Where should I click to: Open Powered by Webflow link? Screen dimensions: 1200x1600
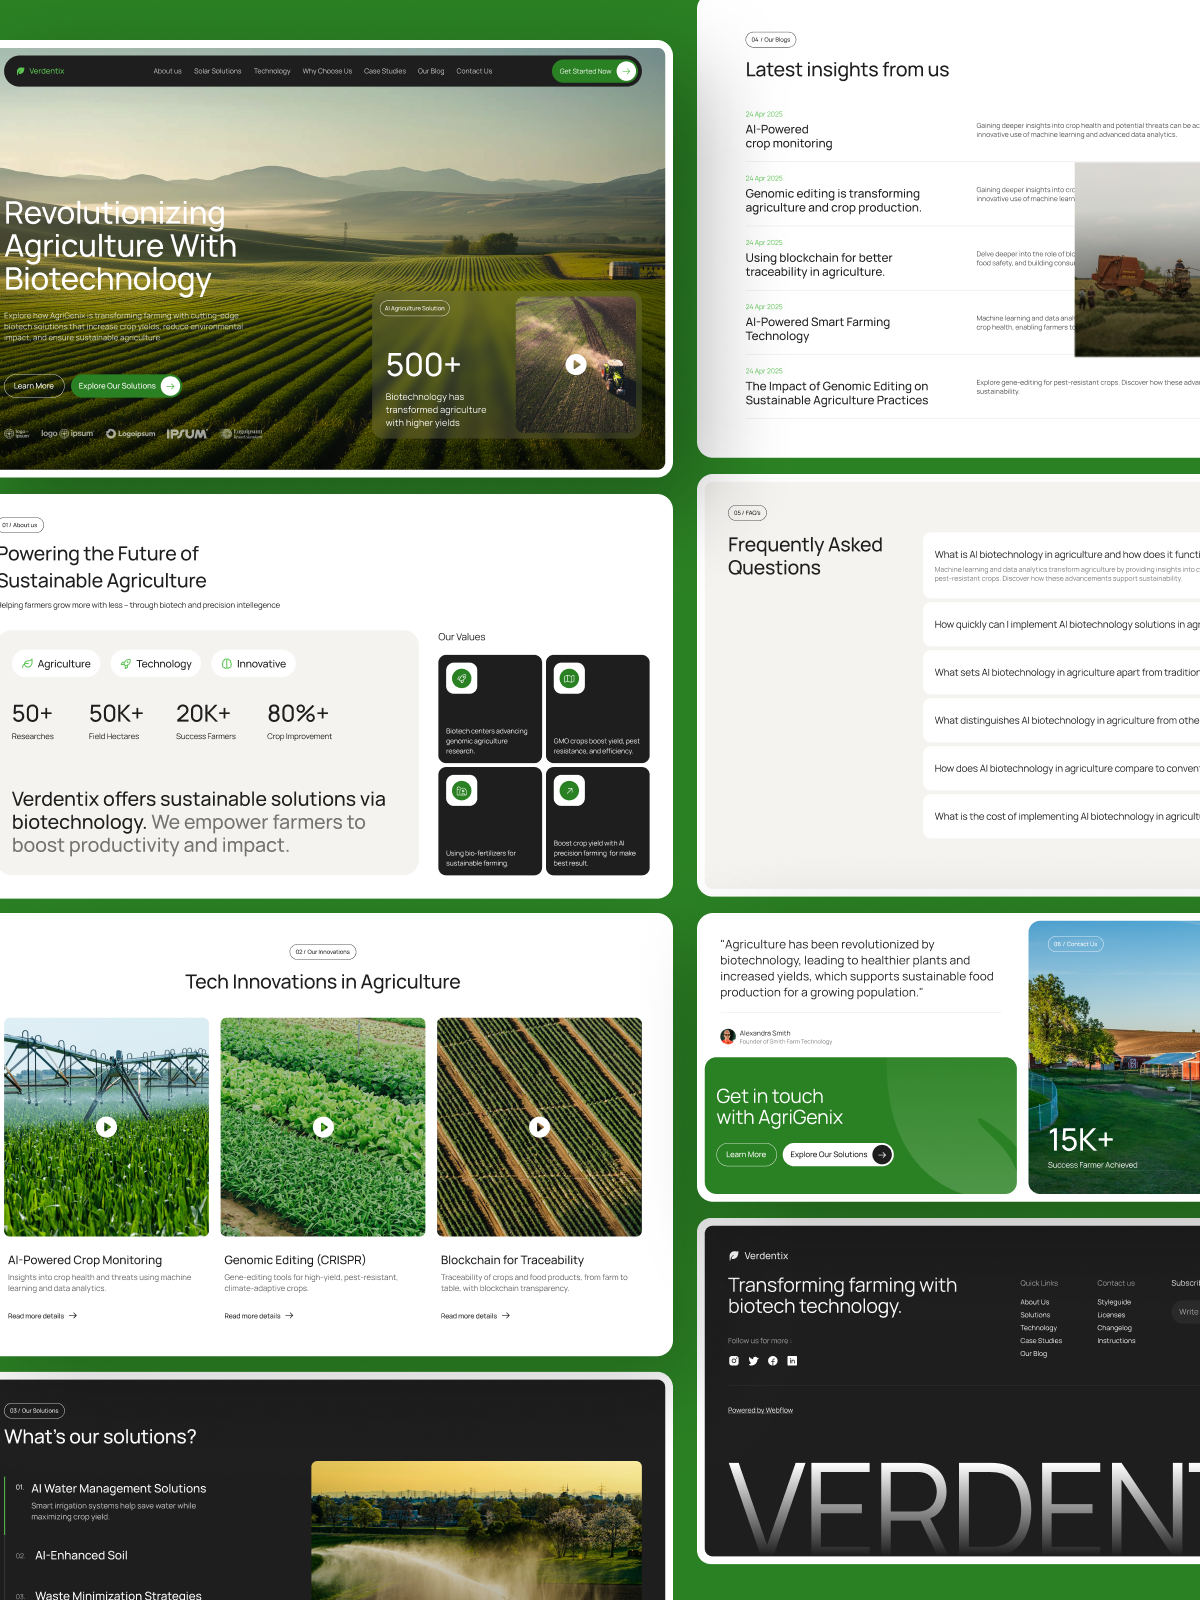[760, 1410]
